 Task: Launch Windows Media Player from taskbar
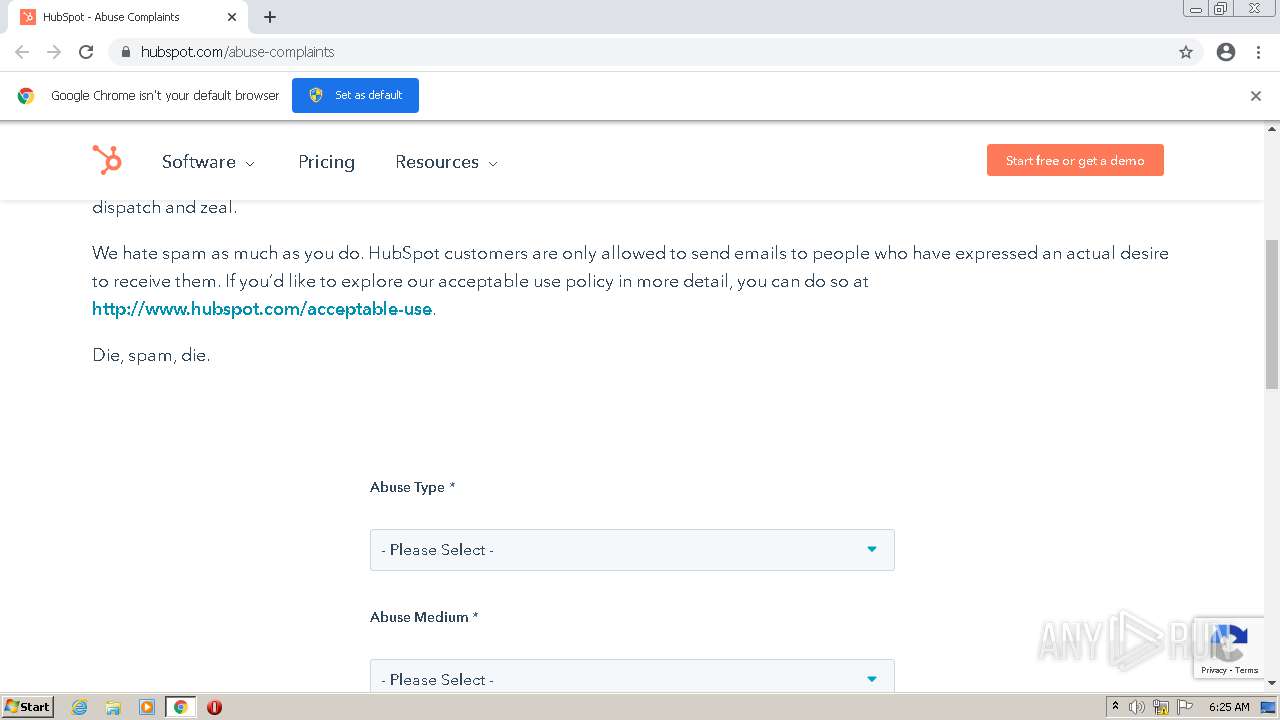point(147,707)
